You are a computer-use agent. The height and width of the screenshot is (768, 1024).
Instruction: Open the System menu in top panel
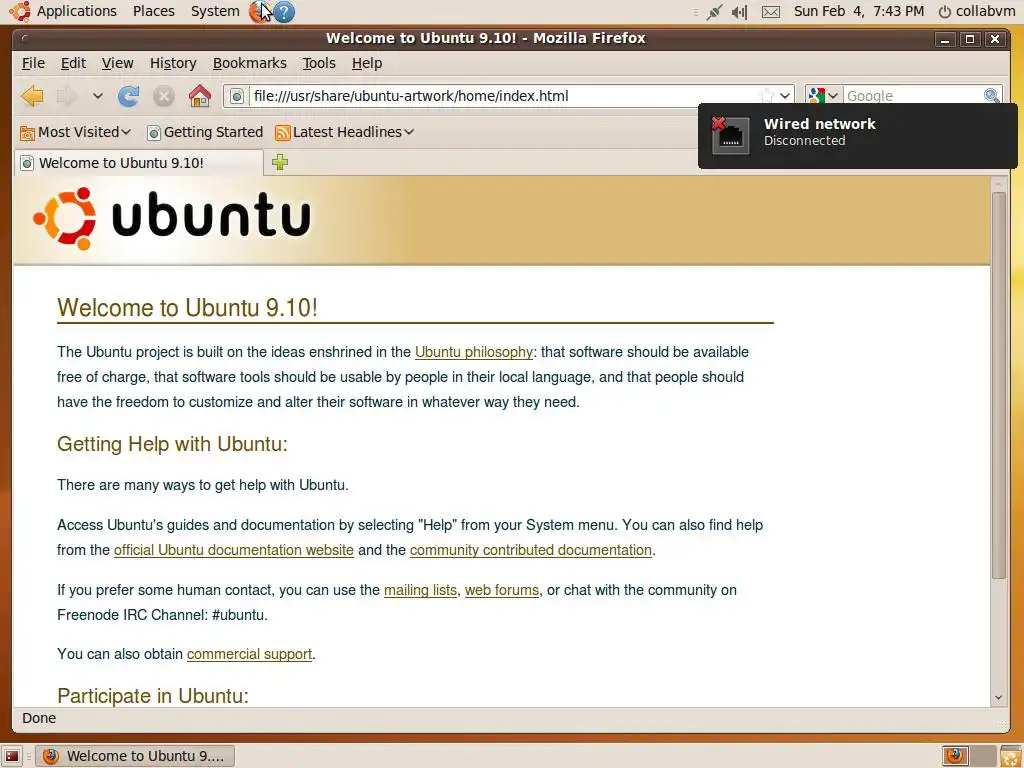(x=215, y=11)
